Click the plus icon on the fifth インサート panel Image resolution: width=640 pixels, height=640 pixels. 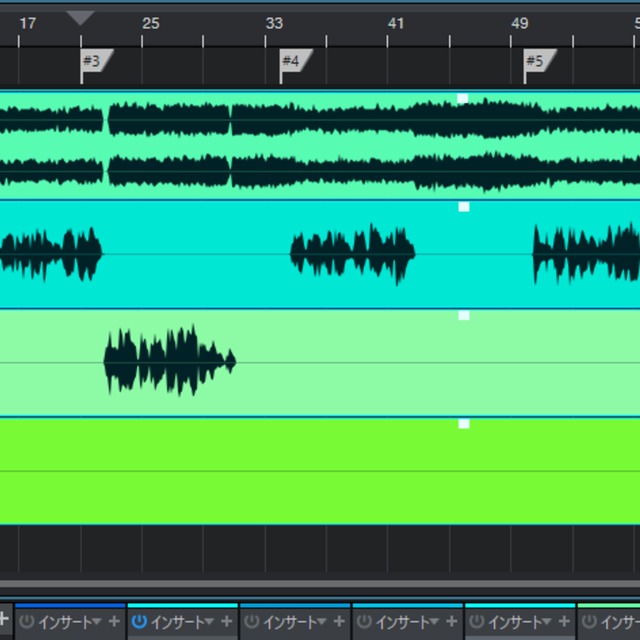pyautogui.click(x=563, y=622)
